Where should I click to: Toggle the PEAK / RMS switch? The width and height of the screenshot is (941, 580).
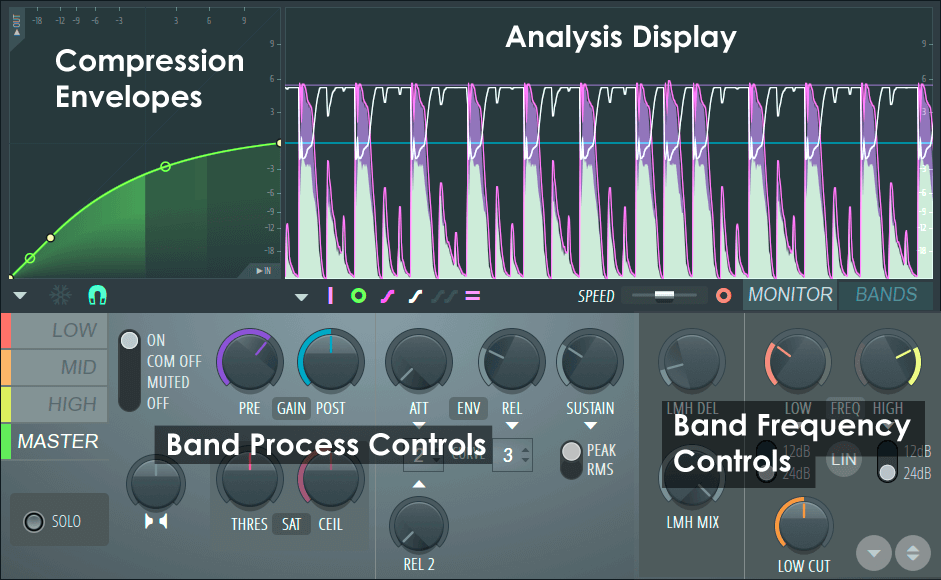click(x=571, y=460)
